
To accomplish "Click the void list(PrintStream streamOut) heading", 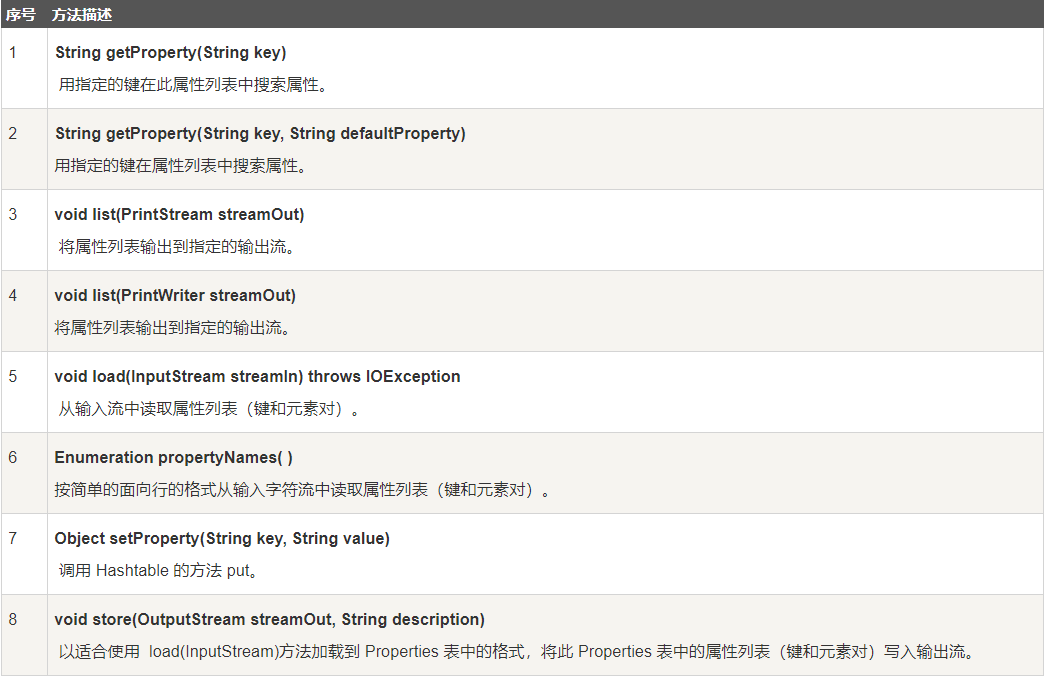I will (x=179, y=214).
